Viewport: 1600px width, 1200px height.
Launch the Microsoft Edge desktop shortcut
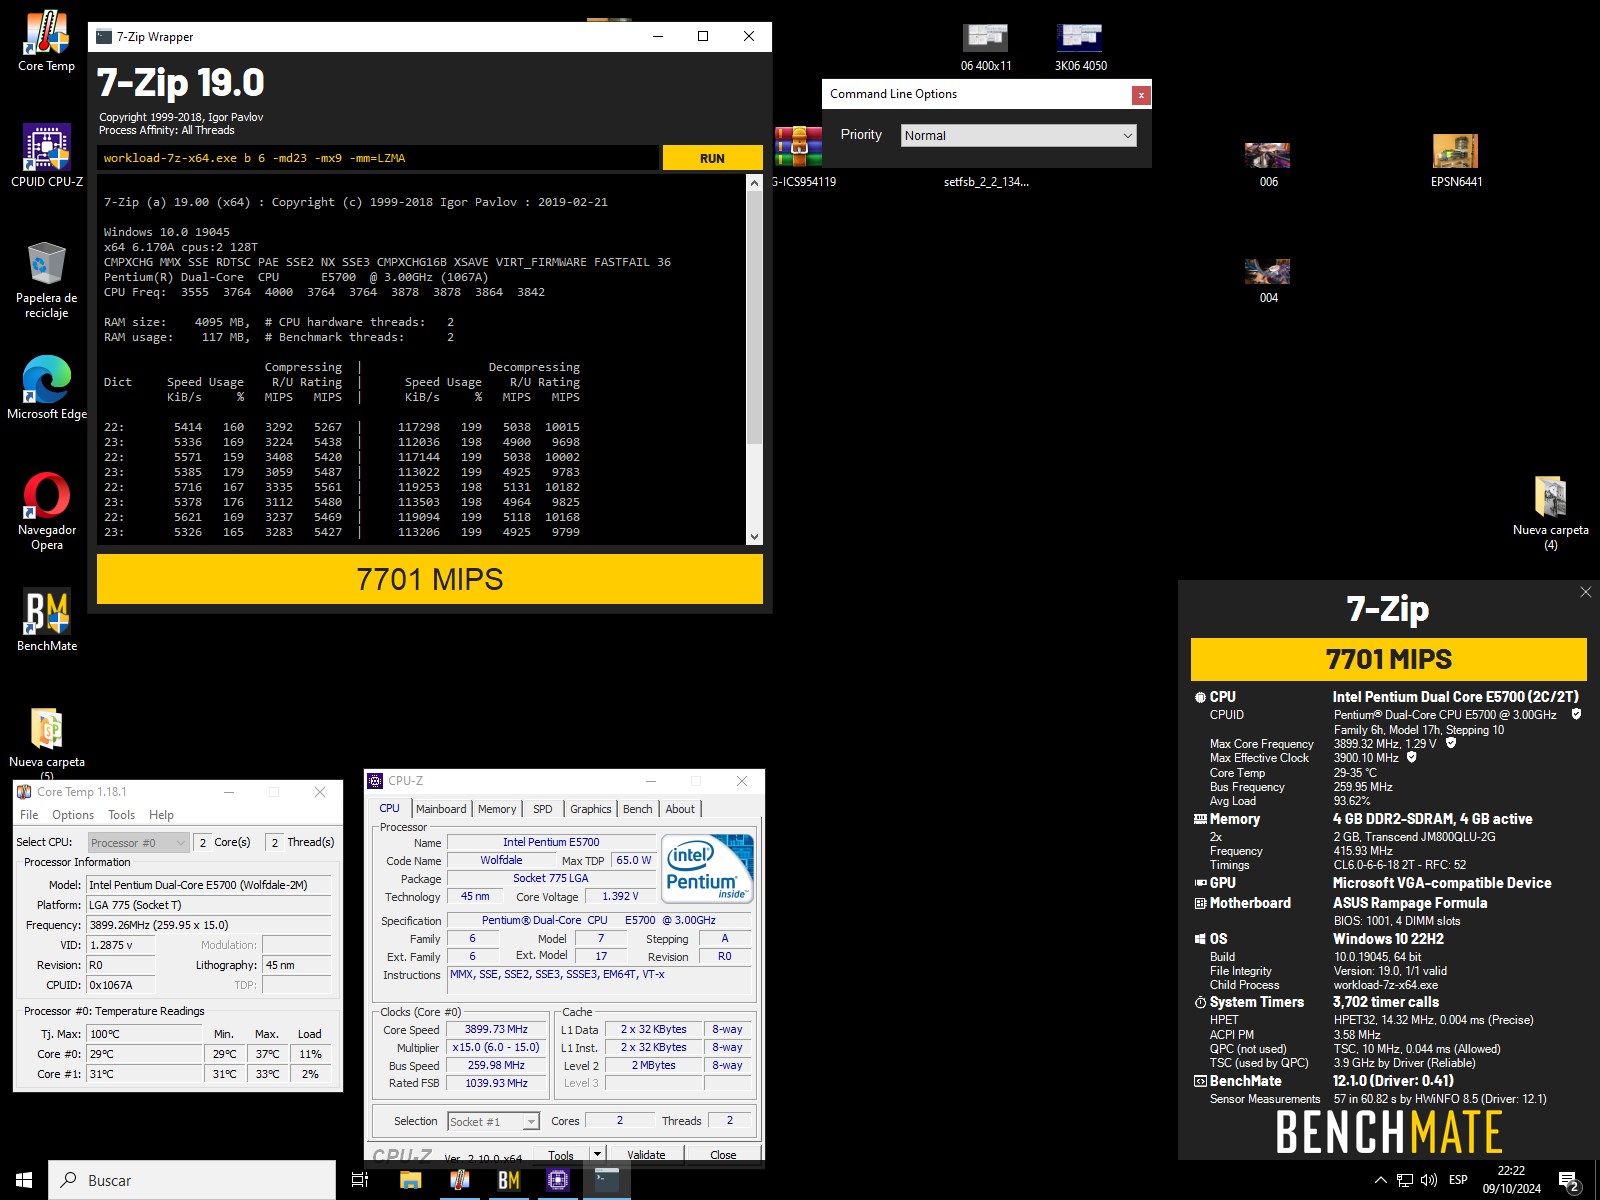(47, 388)
